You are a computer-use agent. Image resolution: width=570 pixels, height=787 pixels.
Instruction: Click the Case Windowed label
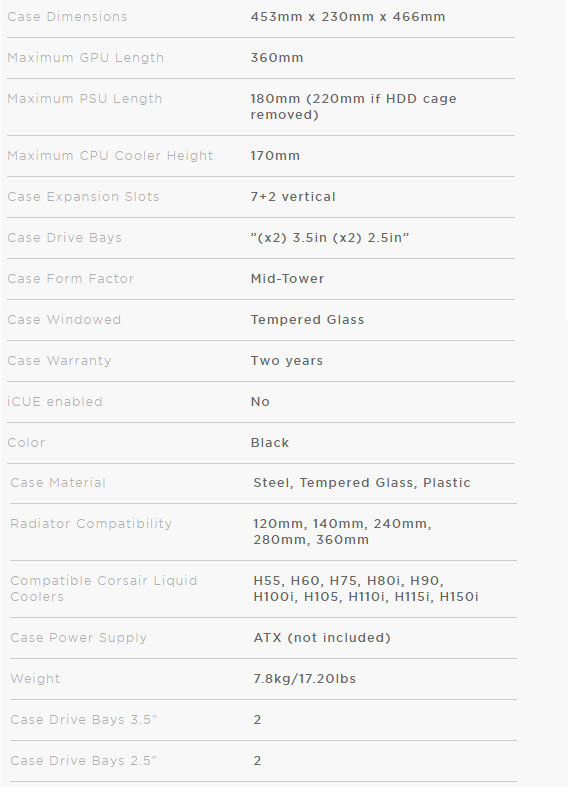pos(64,320)
